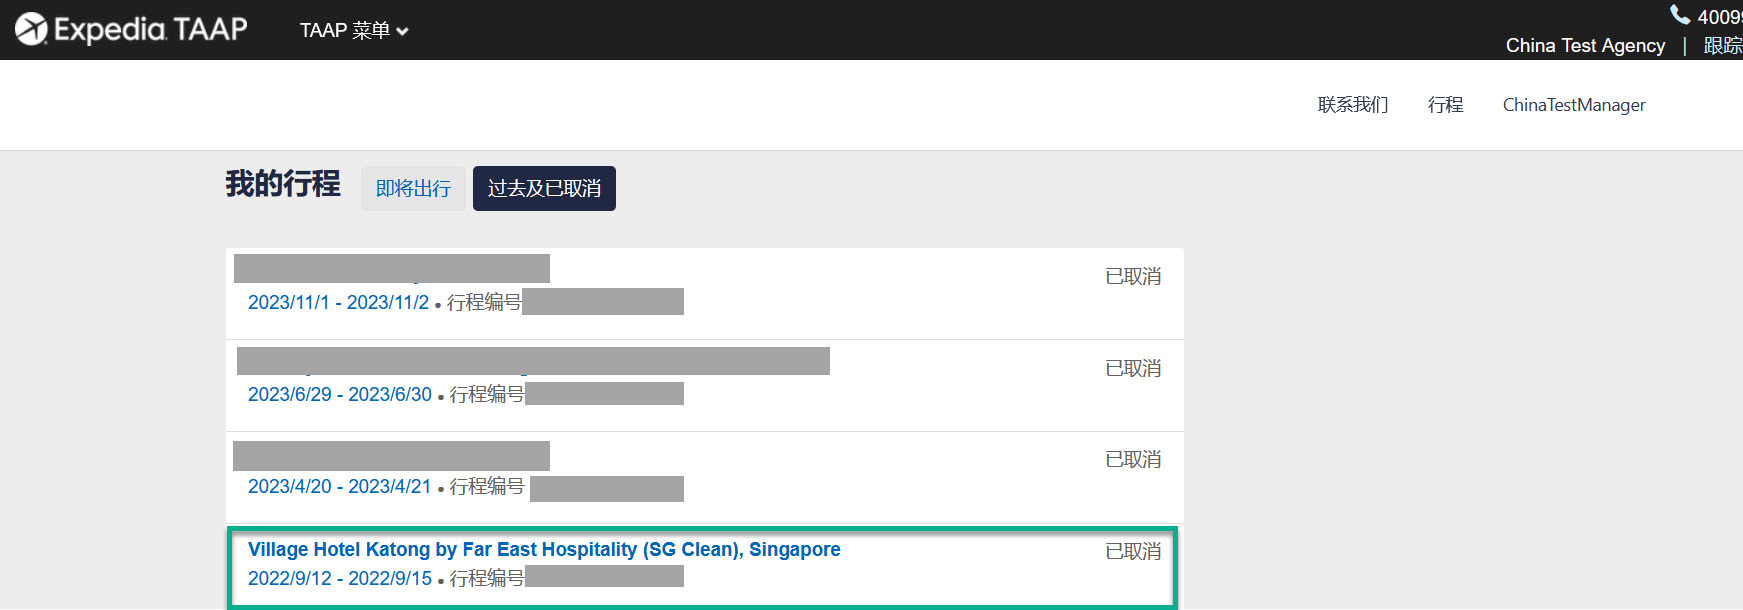The width and height of the screenshot is (1743, 610).
Task: Click 已取消 status on Village Hotel row
Action: pos(1133,551)
